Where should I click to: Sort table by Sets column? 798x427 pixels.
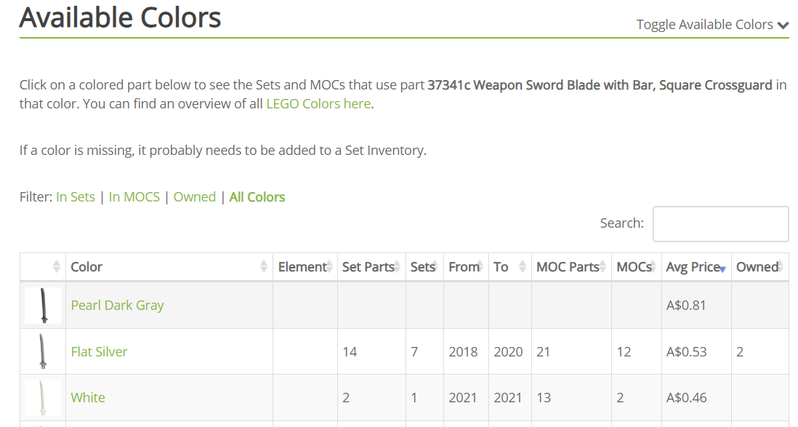423,267
